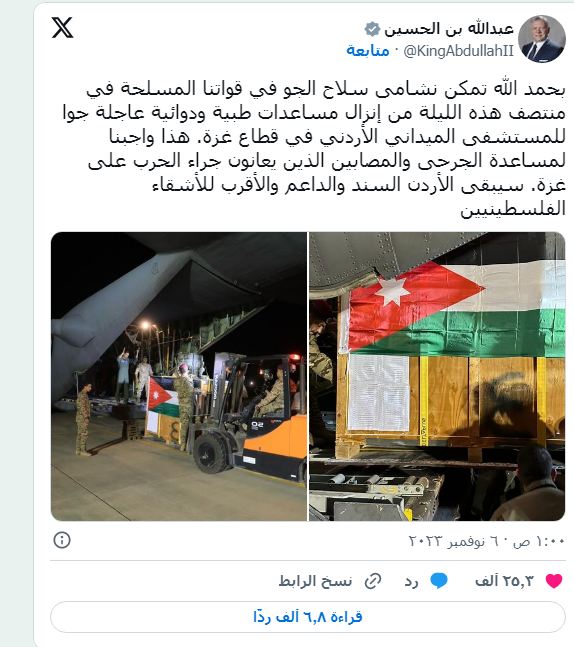
Task: Open the tweet timestamp 6 November 2023
Action: click(486, 541)
